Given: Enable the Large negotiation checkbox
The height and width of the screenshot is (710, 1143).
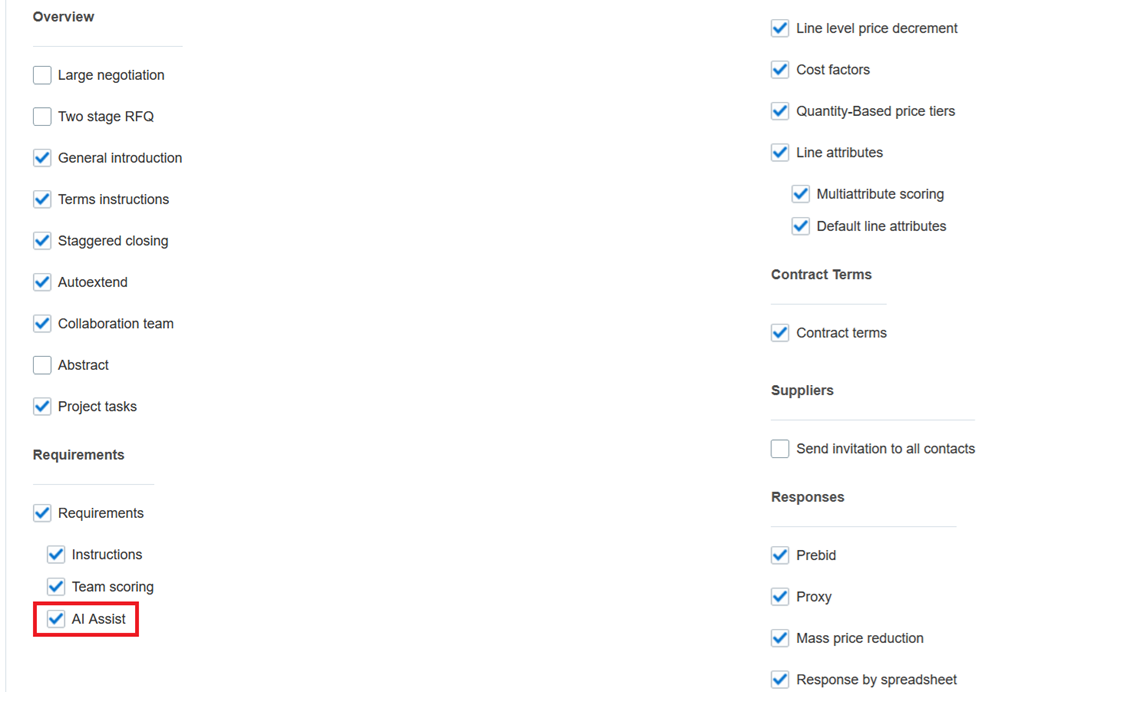Looking at the screenshot, I should 42,75.
